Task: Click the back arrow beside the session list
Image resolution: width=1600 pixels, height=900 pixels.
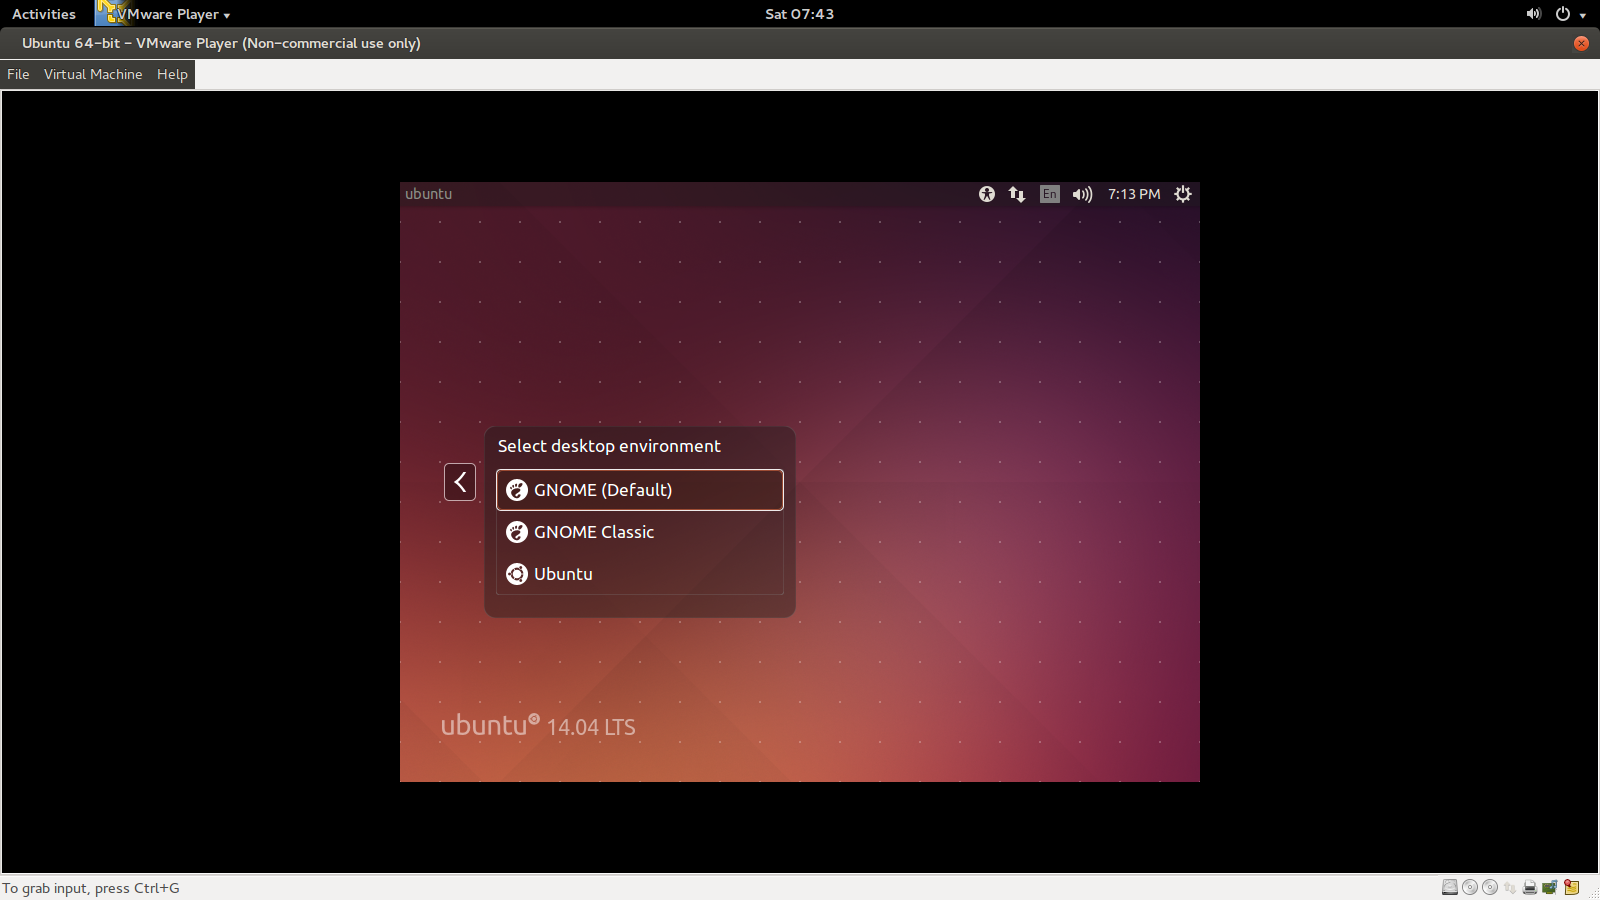Action: (x=459, y=481)
